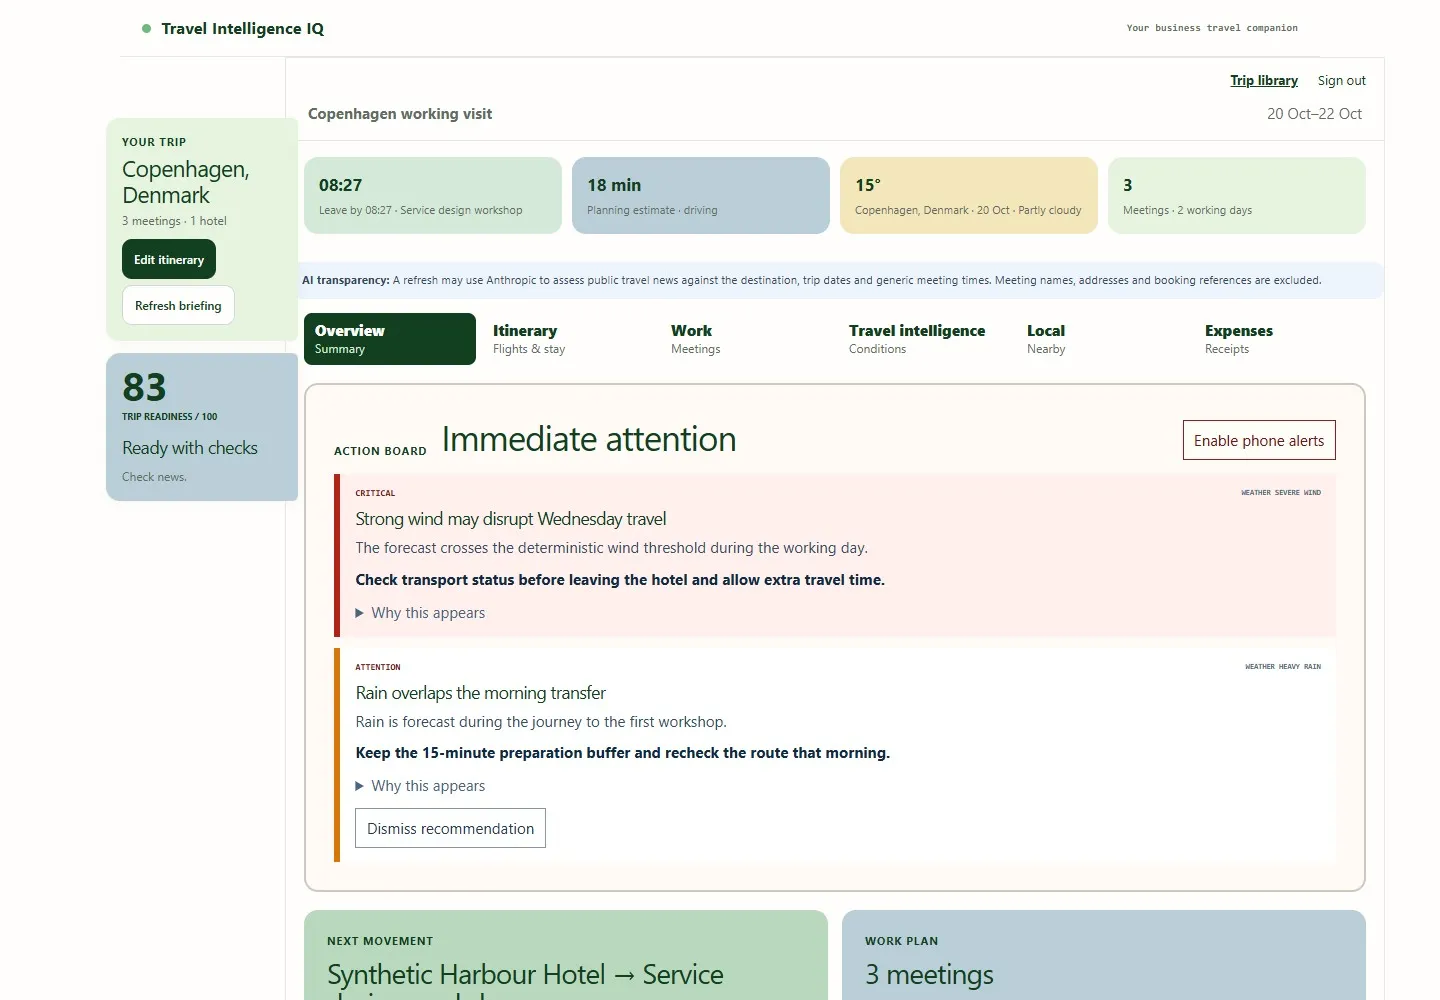Open the 83 trip readiness score card
1440x1000 pixels.
point(202,427)
